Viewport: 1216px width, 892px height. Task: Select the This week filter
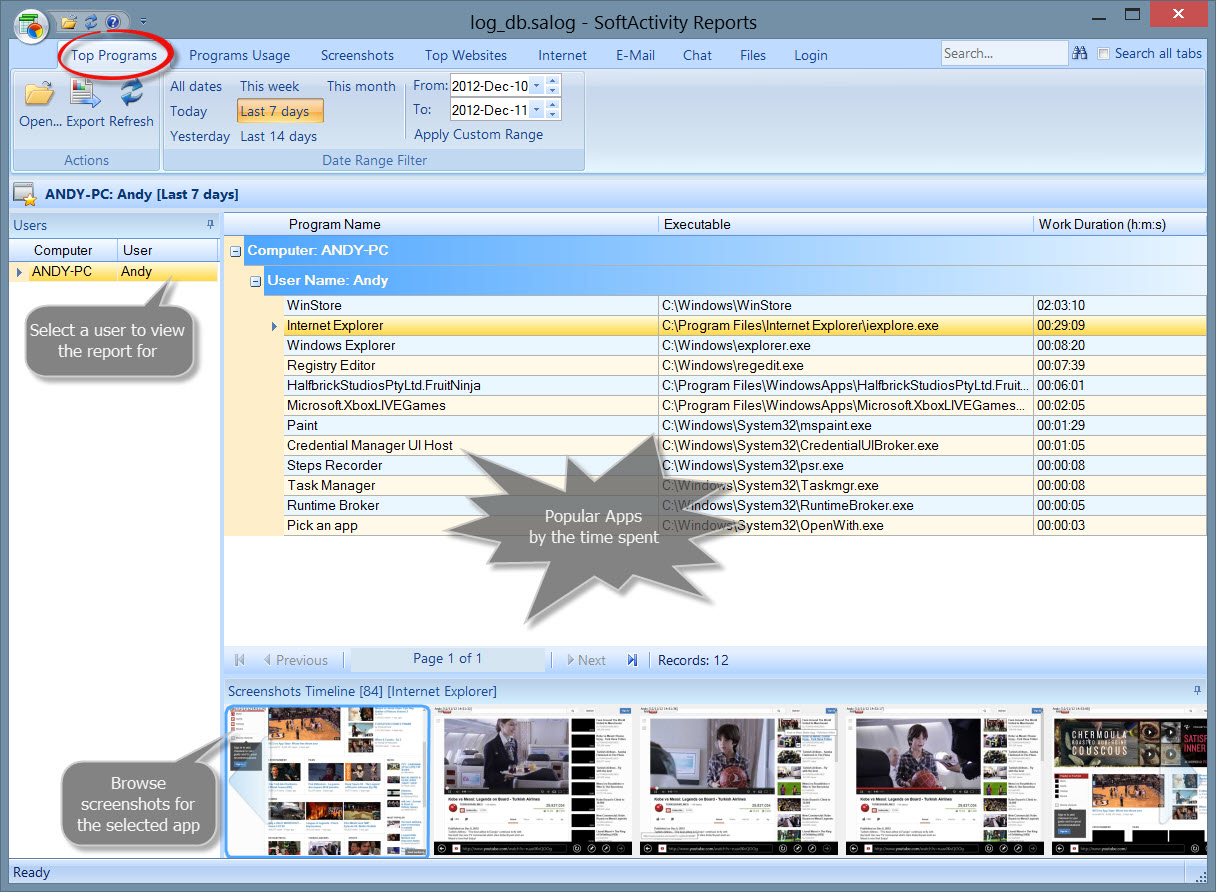[x=270, y=86]
